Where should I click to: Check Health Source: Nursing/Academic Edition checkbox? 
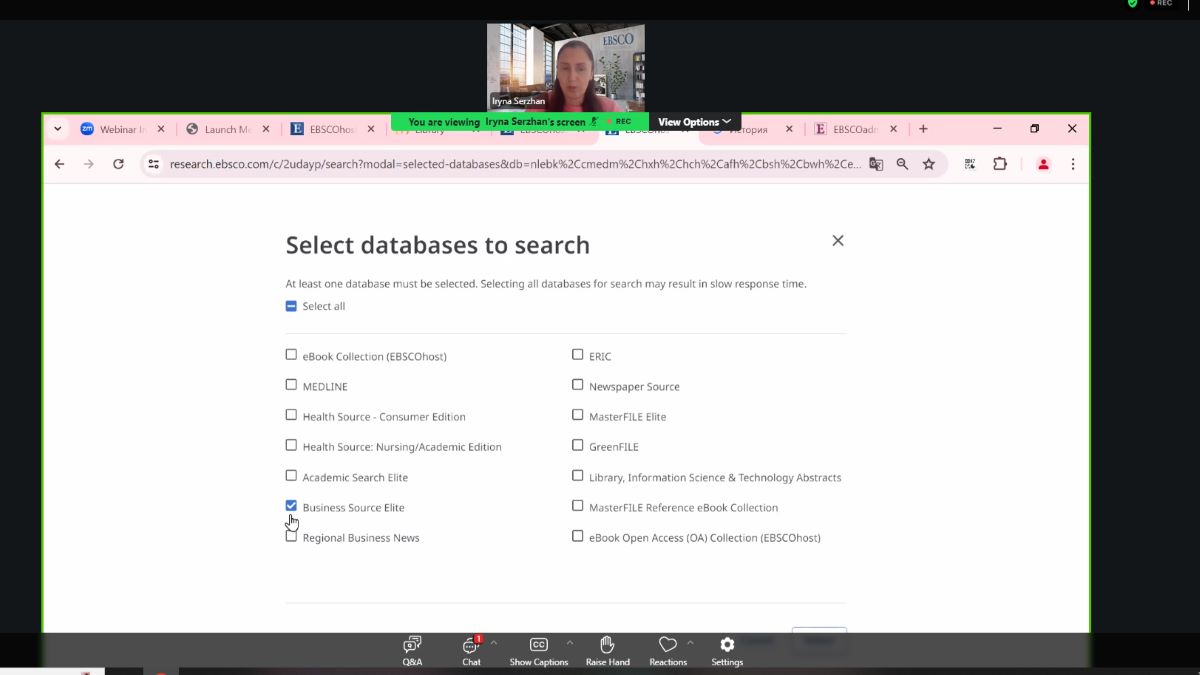291,445
